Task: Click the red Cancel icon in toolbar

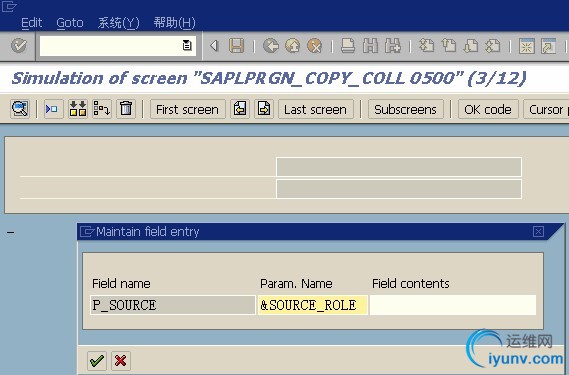Action: click(x=314, y=46)
